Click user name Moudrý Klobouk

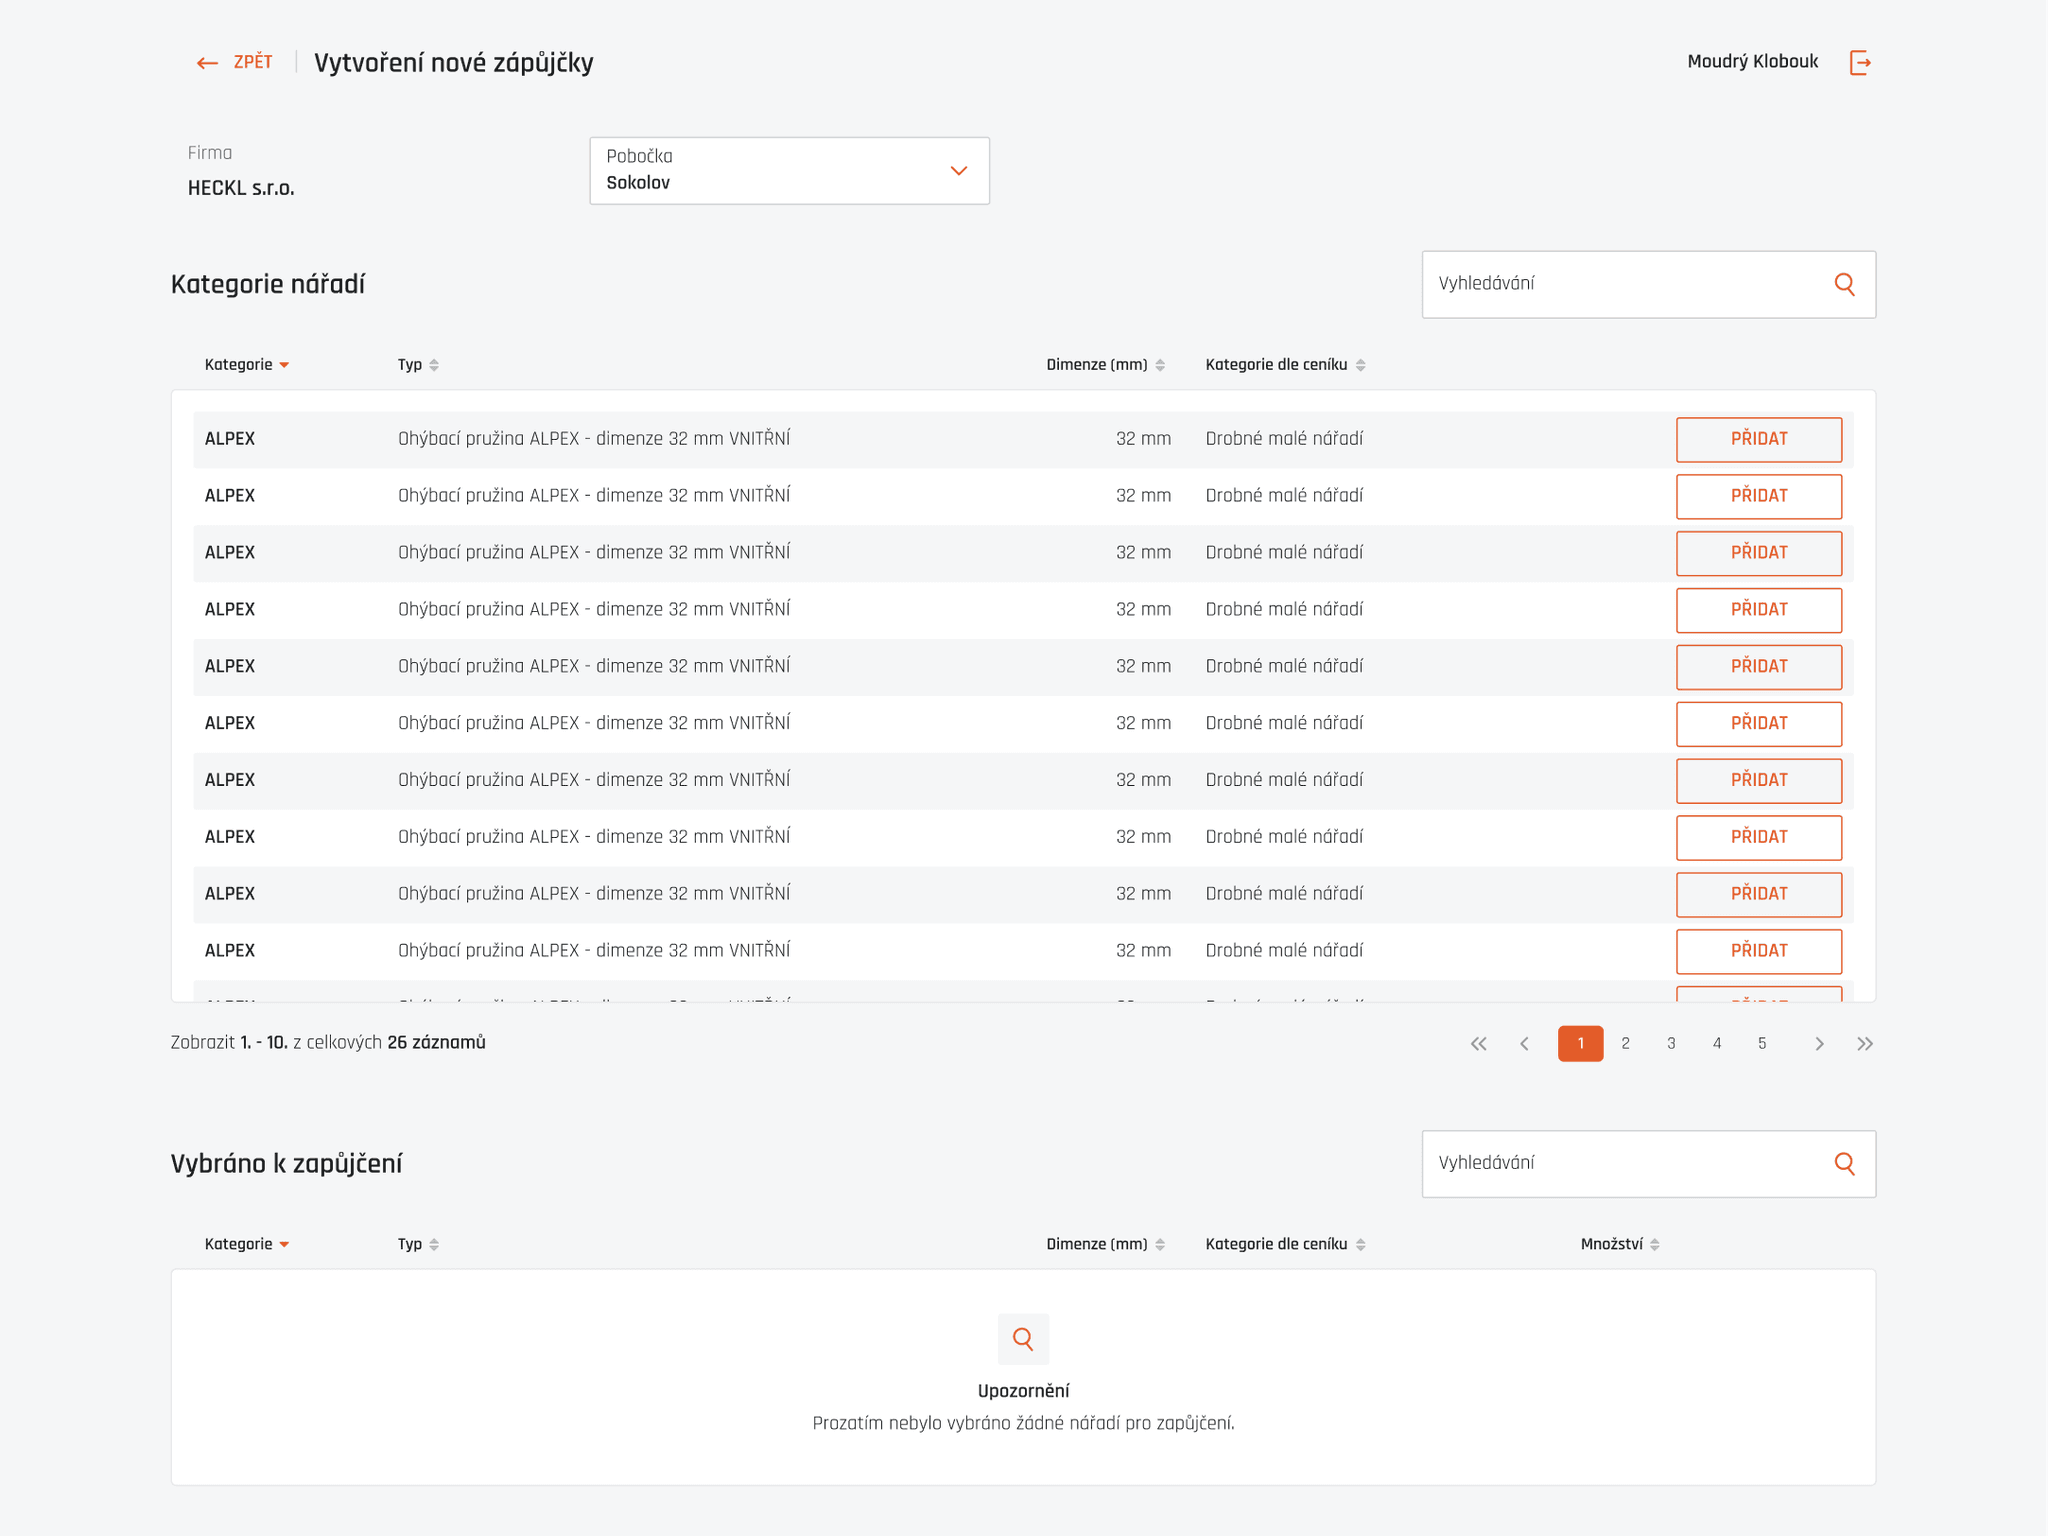point(1753,62)
